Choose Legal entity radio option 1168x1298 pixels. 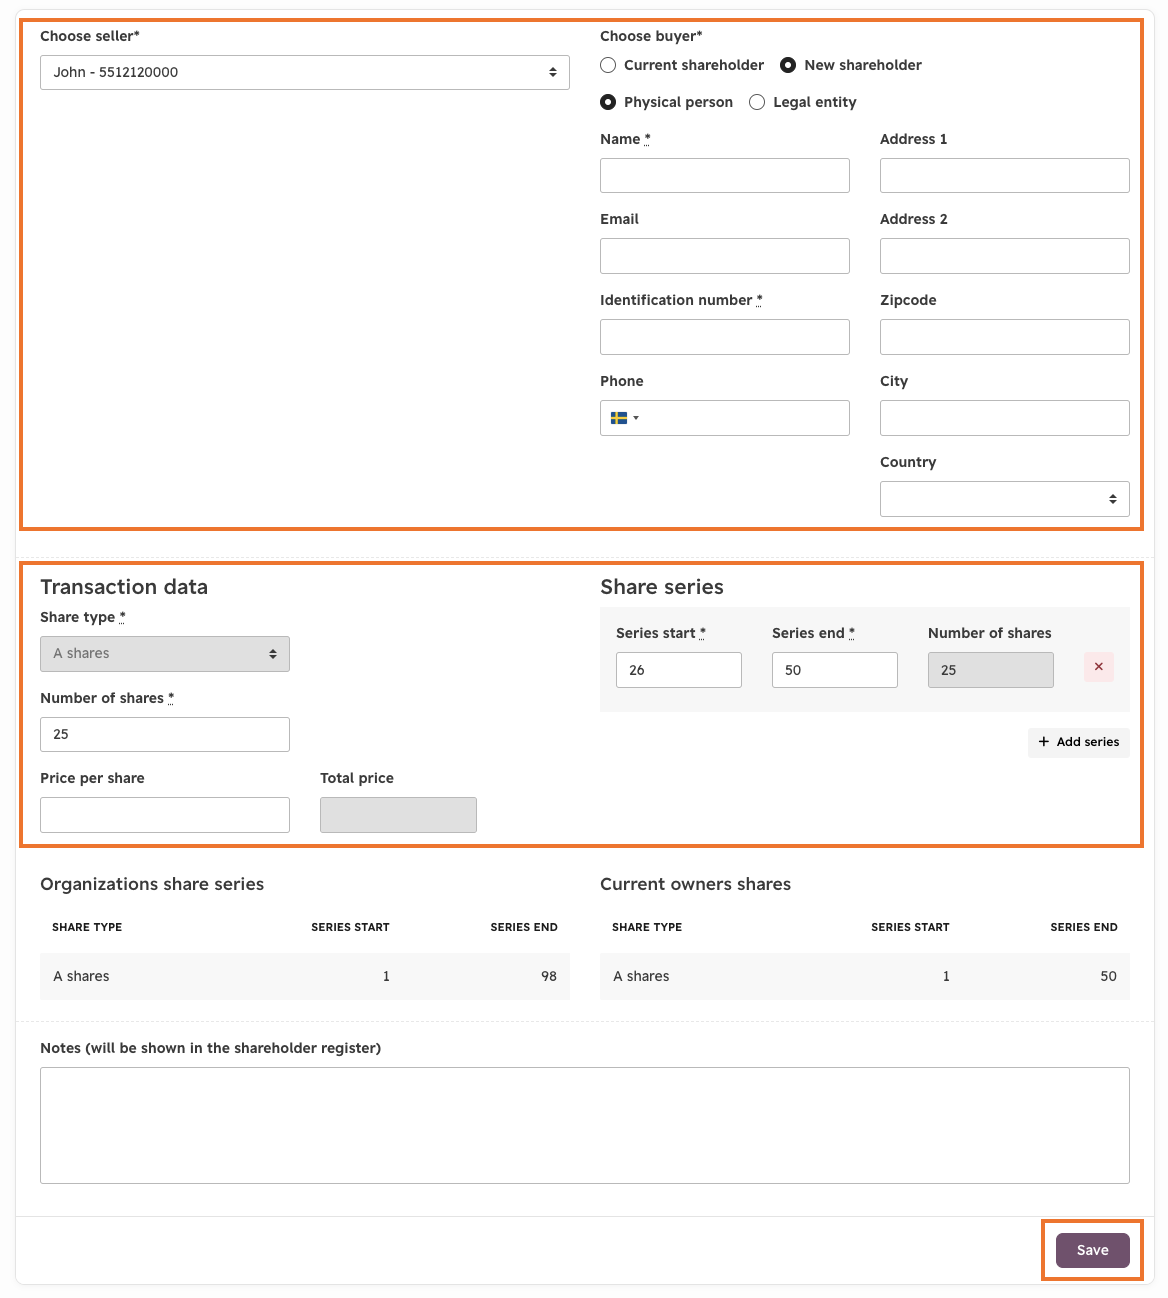point(757,102)
